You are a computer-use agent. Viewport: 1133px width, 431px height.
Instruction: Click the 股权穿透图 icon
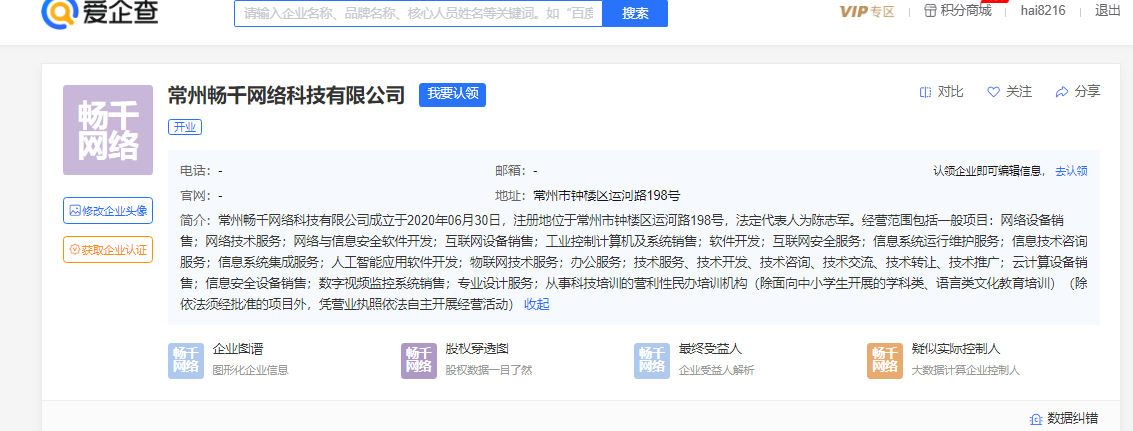(419, 361)
